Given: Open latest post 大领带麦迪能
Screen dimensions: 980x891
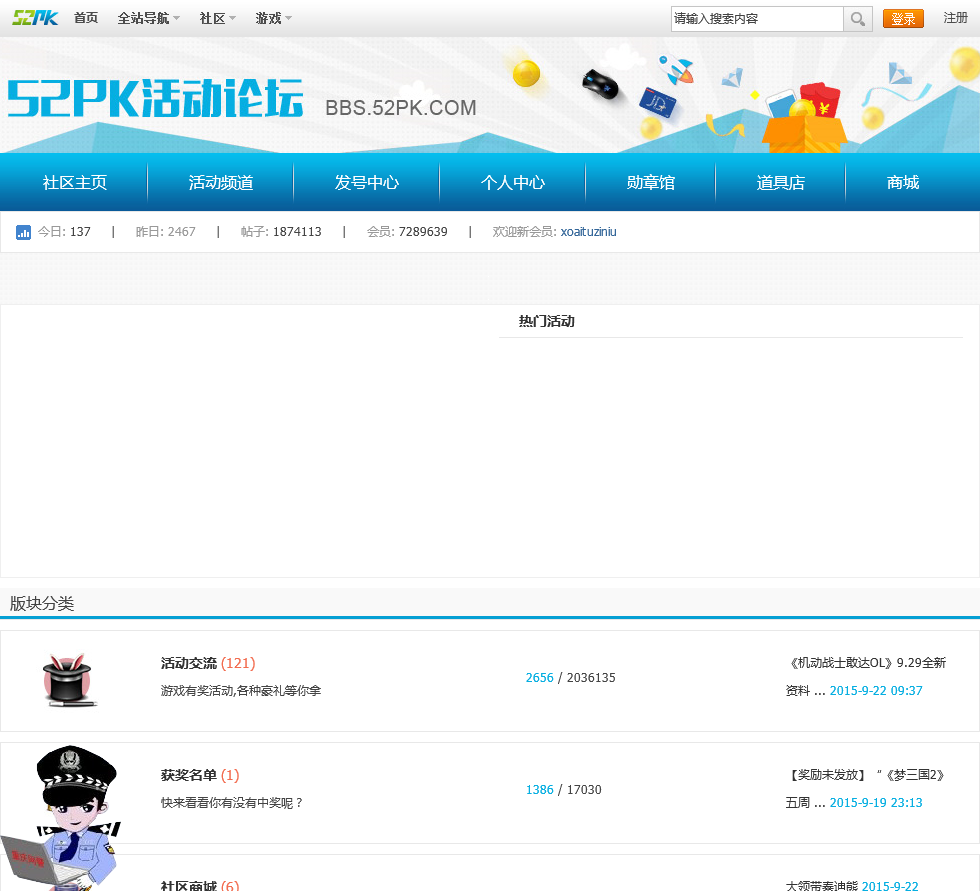Looking at the screenshot, I should (822, 886).
